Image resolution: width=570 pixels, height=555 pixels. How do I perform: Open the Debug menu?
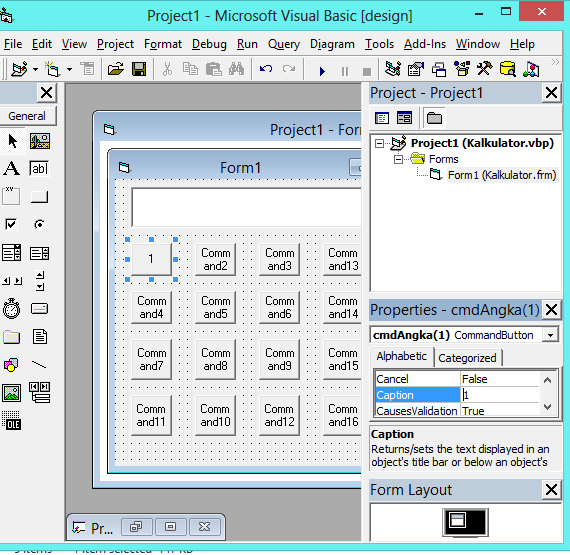[209, 44]
